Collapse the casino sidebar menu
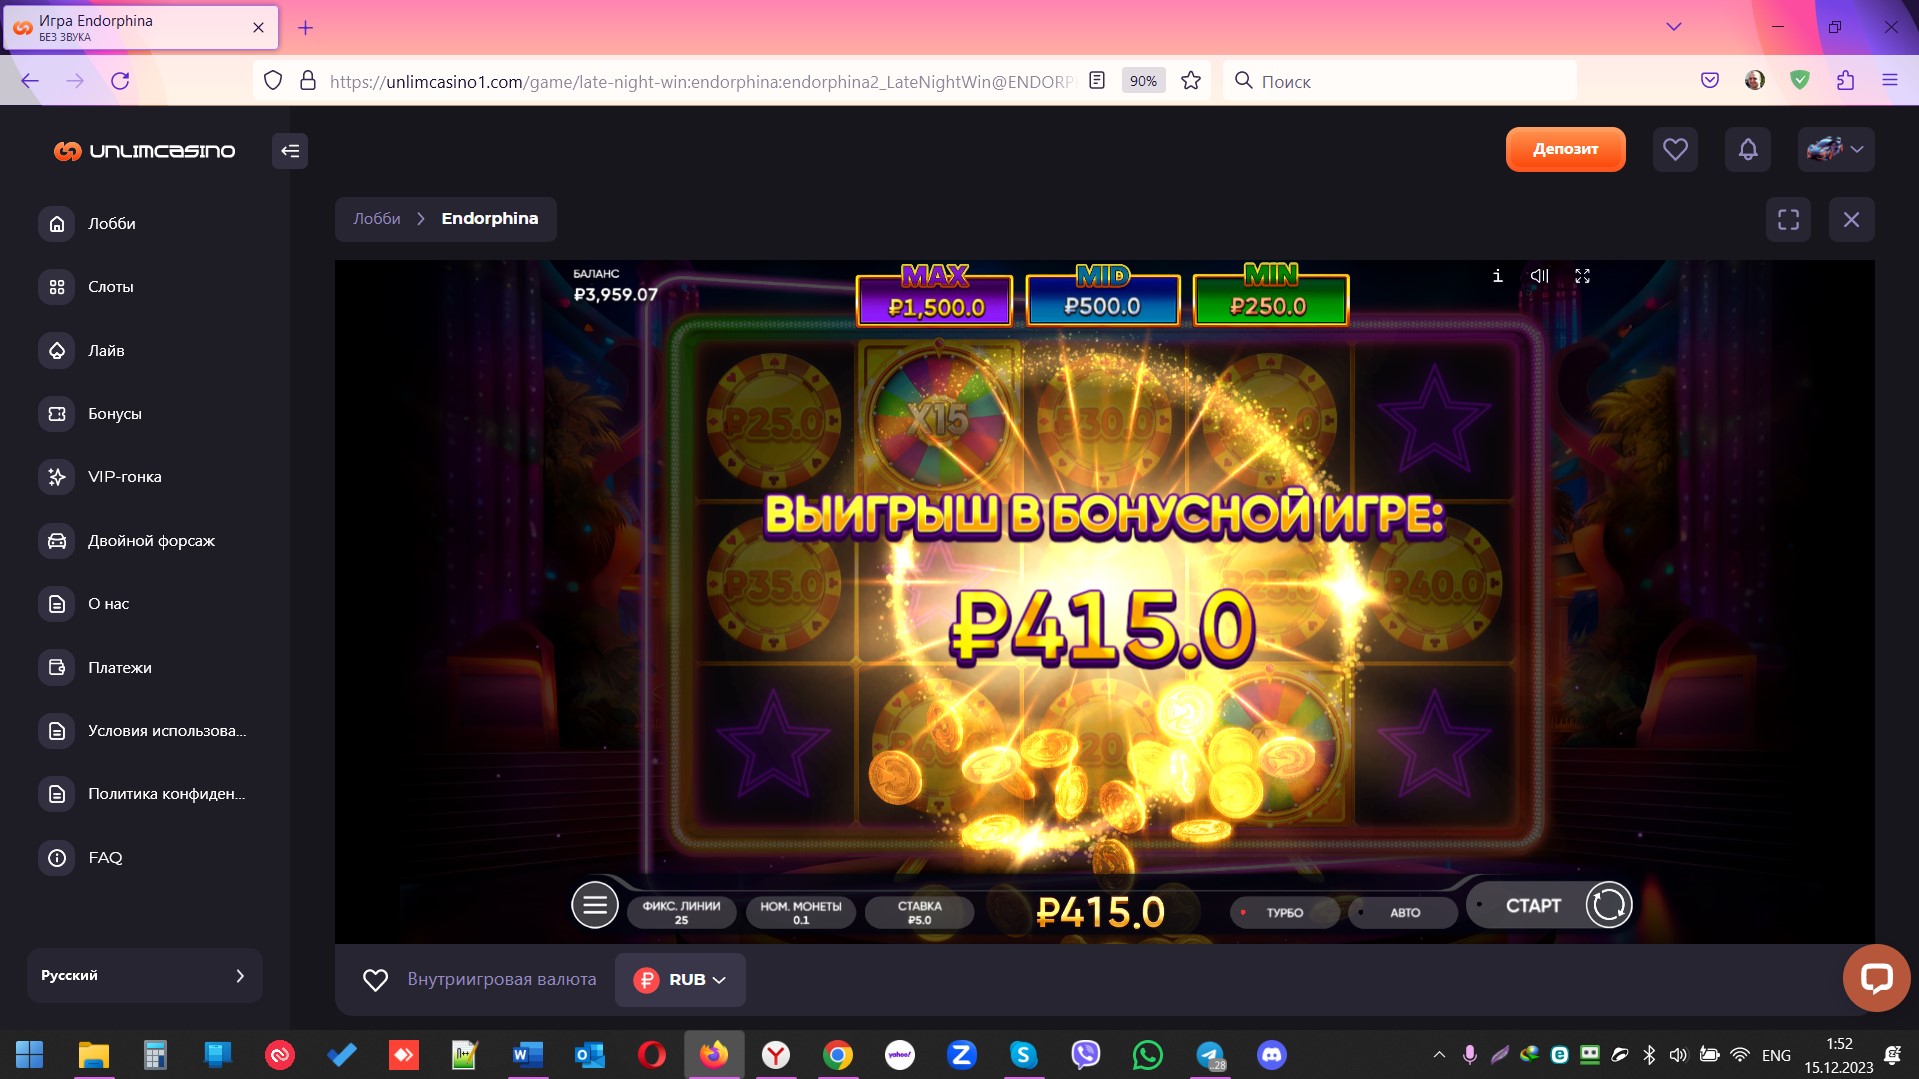This screenshot has width=1919, height=1079. click(x=290, y=151)
